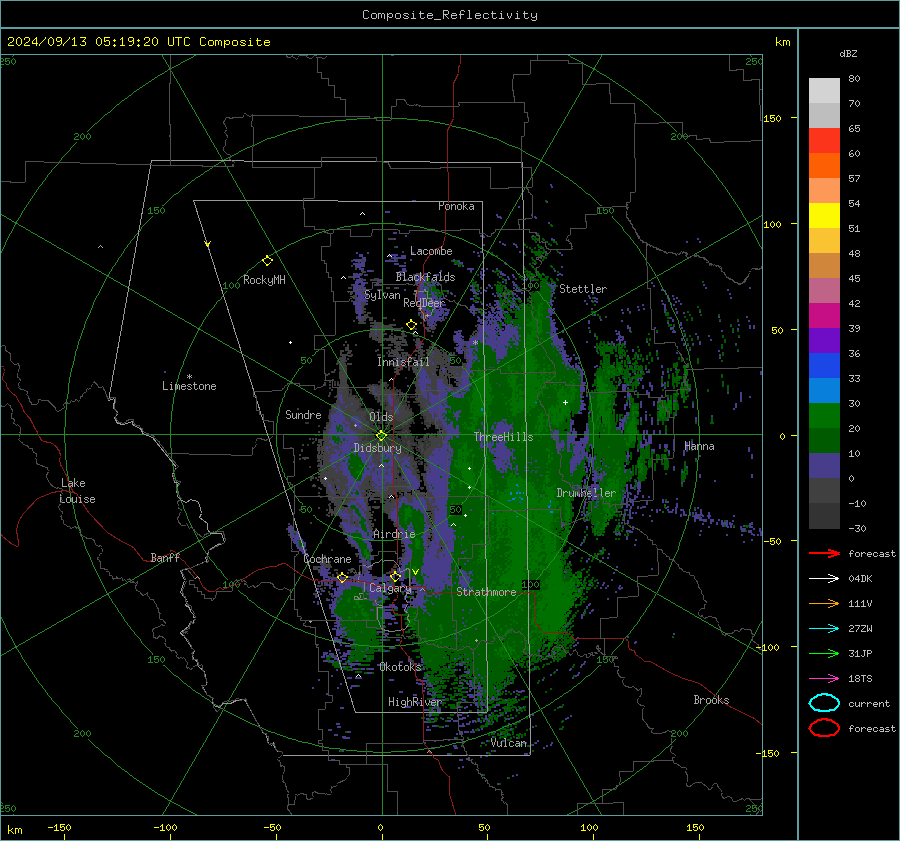Click the Lacombe city label
The height and width of the screenshot is (841, 900).
(x=431, y=251)
